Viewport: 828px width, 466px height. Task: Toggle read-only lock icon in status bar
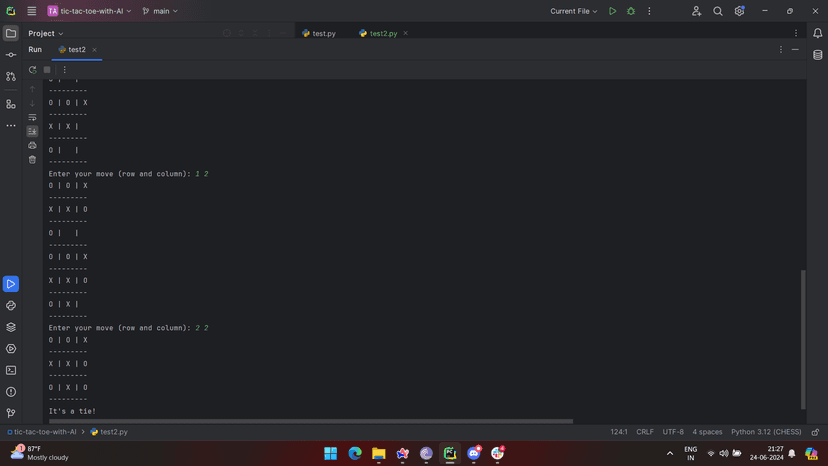click(815, 432)
